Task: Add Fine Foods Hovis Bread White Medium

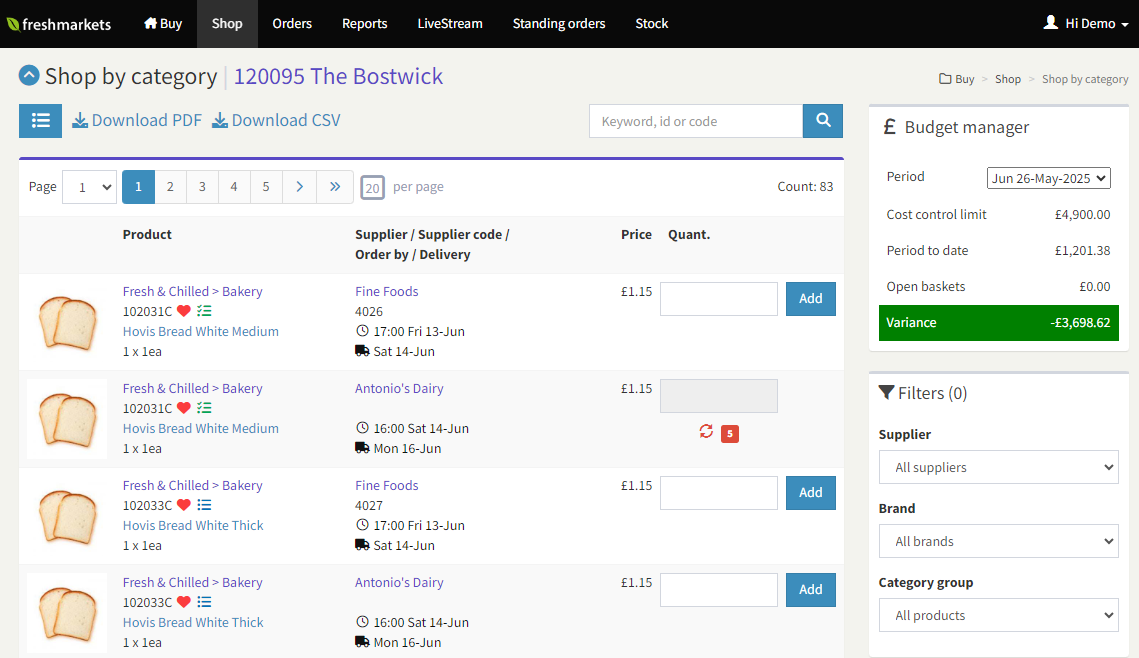Action: click(811, 298)
